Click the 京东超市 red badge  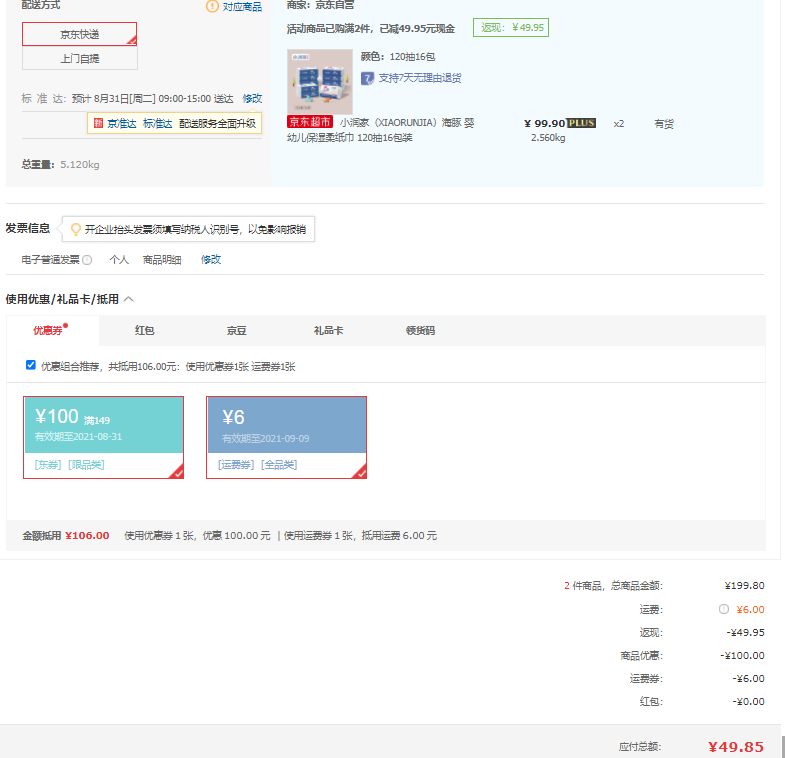[310, 122]
